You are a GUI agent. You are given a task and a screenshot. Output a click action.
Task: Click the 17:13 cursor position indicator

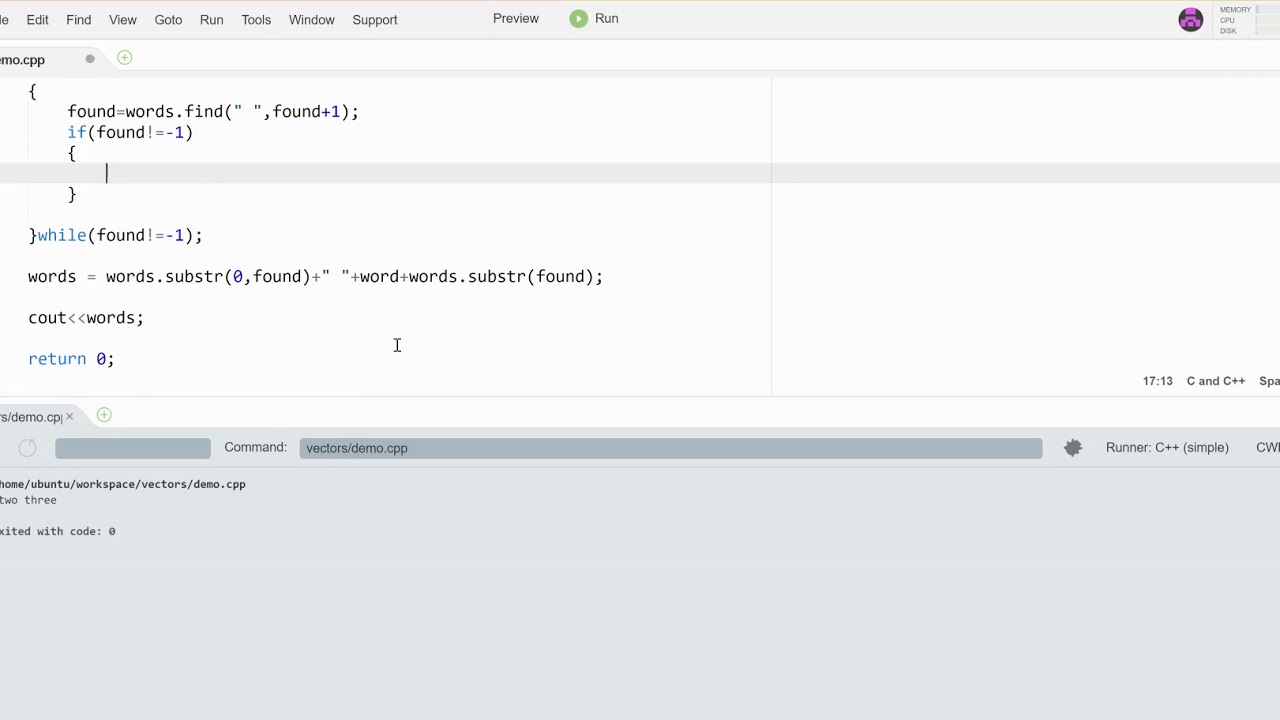click(x=1157, y=381)
